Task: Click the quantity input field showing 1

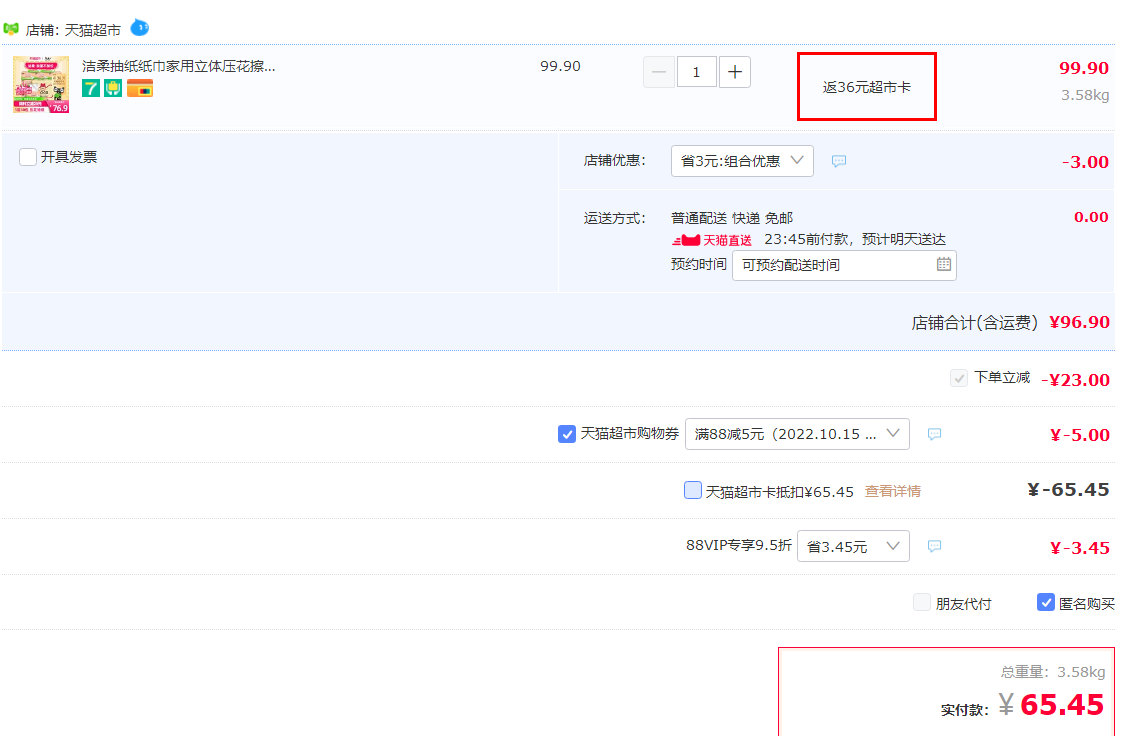Action: tap(697, 72)
